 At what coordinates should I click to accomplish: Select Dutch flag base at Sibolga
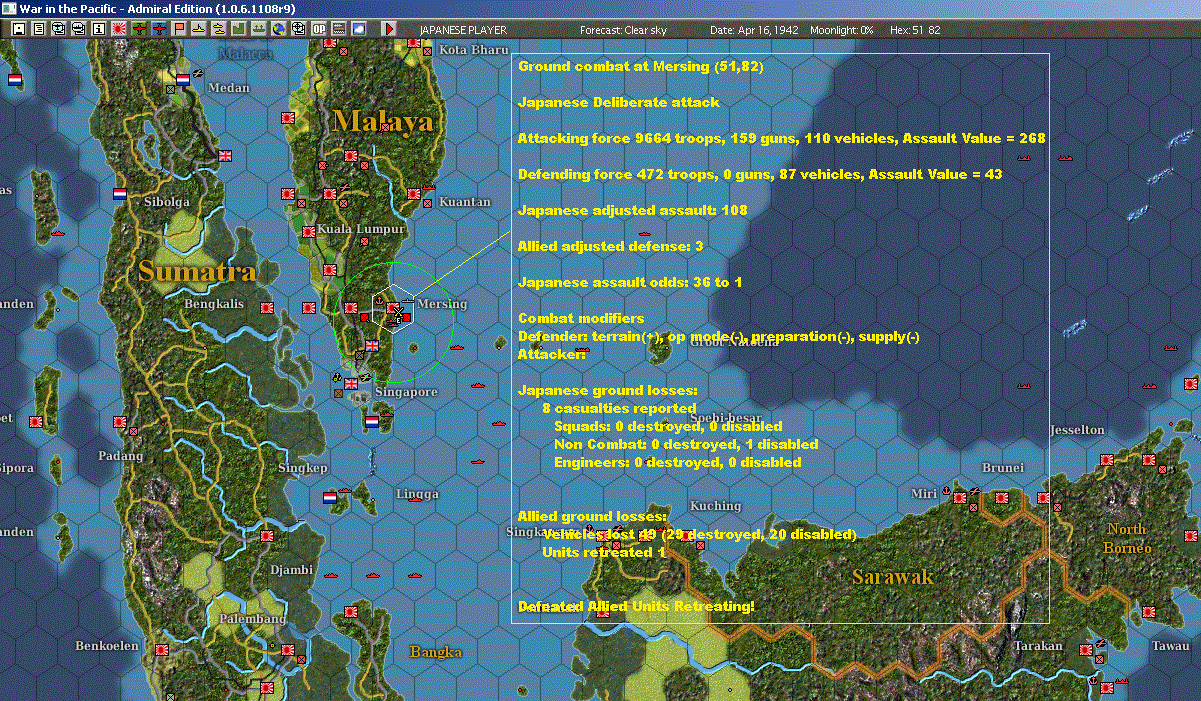point(121,193)
